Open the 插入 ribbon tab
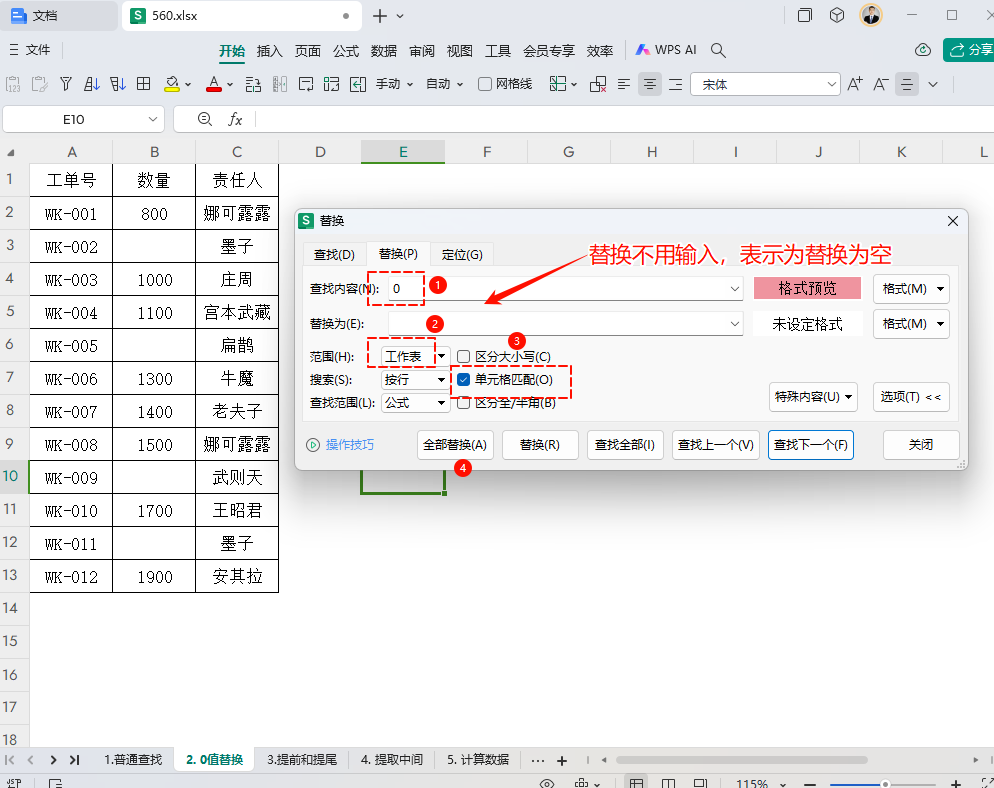This screenshot has height=788, width=994. (x=269, y=51)
